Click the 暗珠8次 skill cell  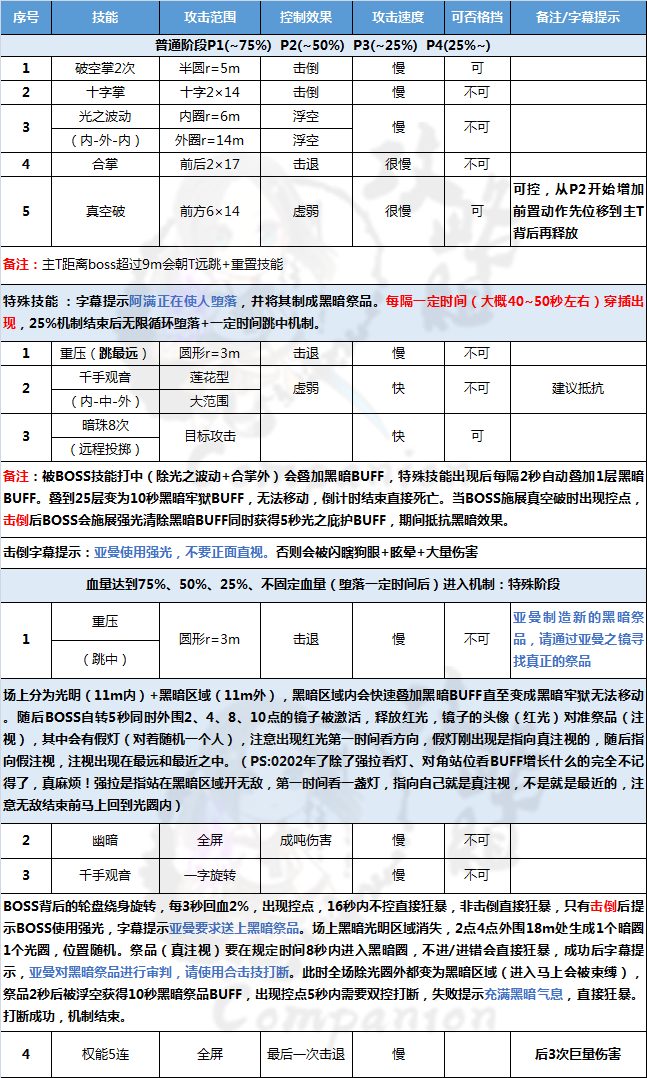pyautogui.click(x=105, y=424)
